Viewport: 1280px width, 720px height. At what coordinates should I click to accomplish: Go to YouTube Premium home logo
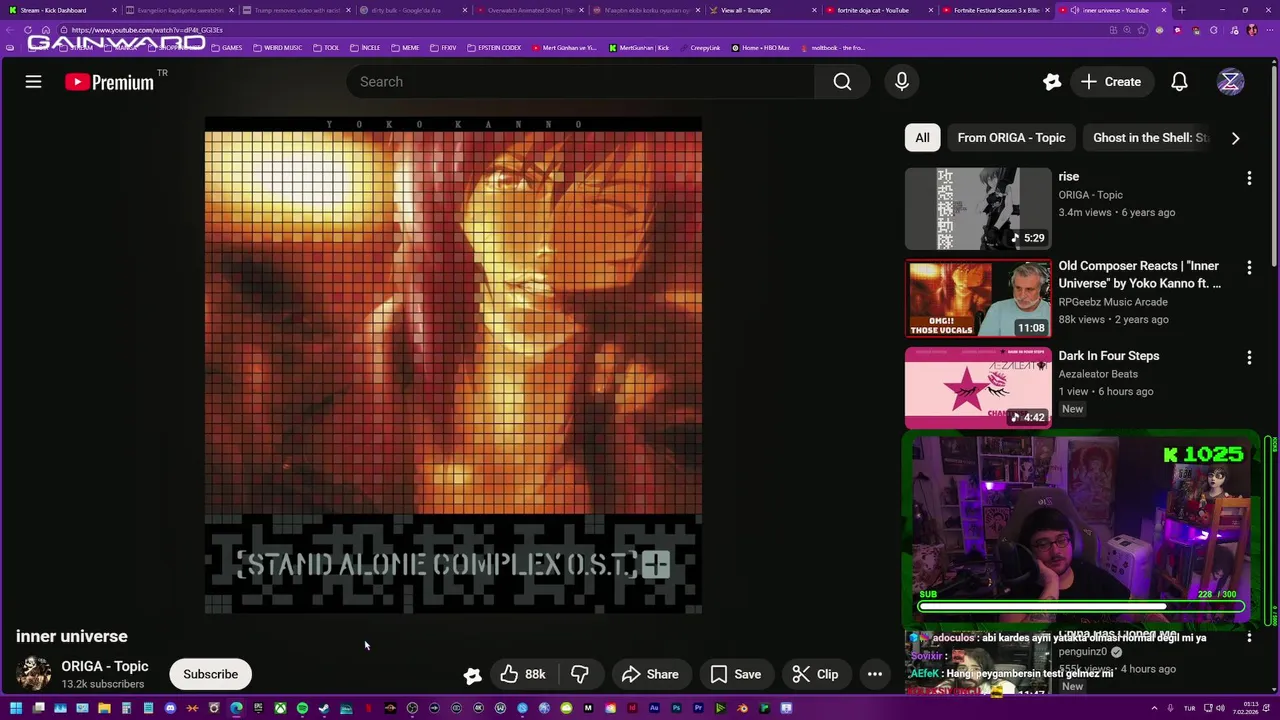(110, 82)
